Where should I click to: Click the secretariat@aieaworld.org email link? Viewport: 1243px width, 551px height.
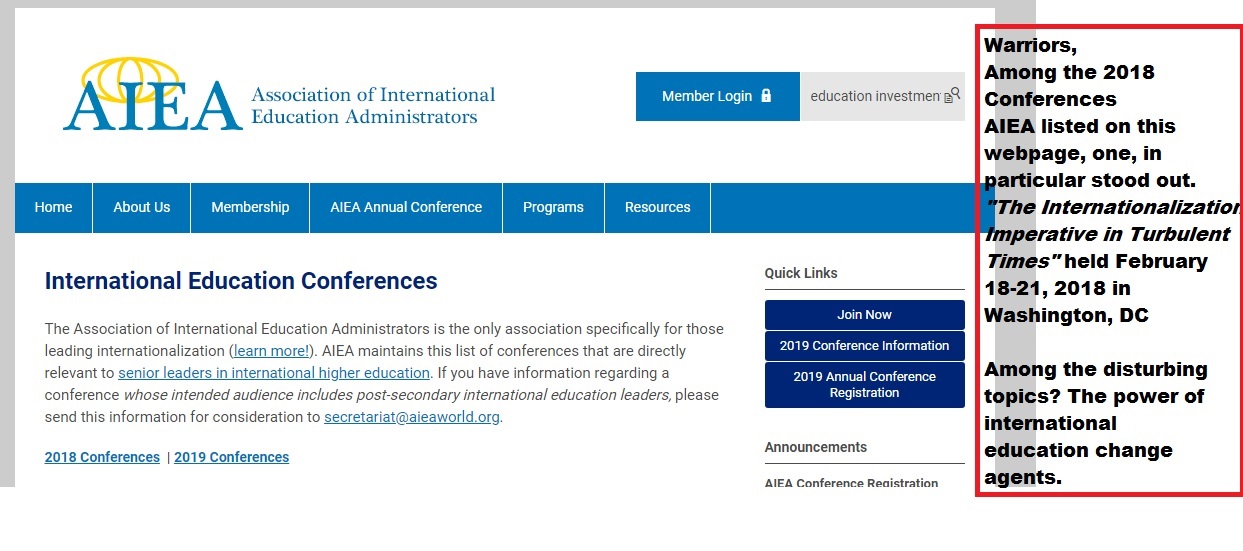[x=411, y=417]
